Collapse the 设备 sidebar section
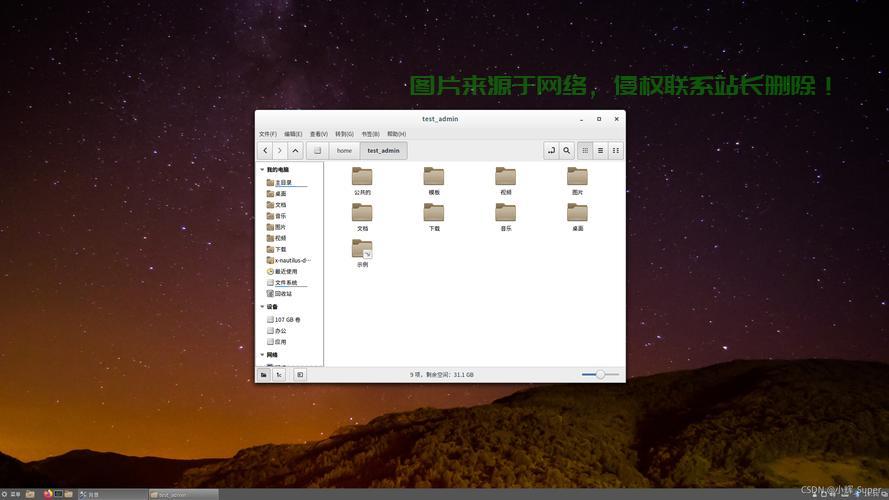The image size is (889, 500). click(x=262, y=307)
